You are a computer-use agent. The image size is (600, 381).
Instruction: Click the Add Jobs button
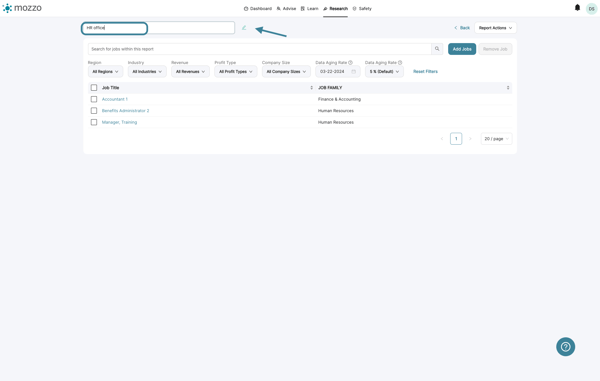pos(462,49)
